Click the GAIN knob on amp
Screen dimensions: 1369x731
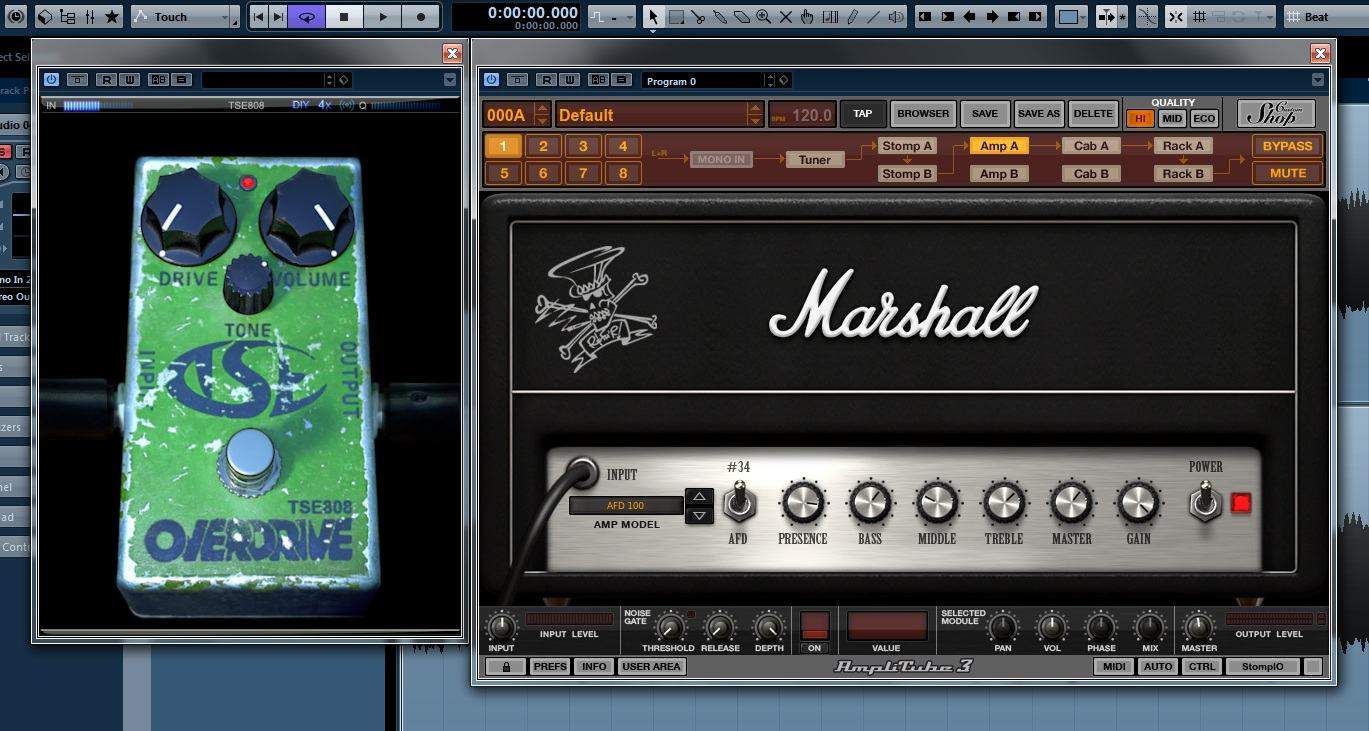[x=1138, y=503]
